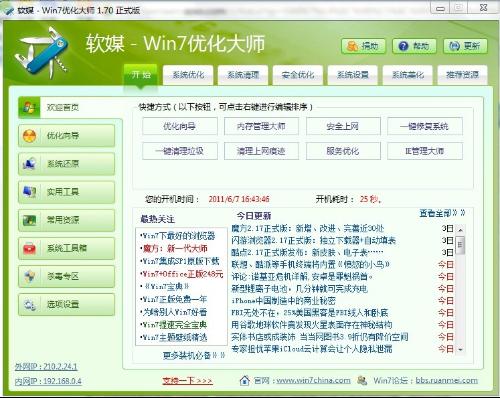Switch to the 系统优化 tab
500x398 pixels.
coord(188,75)
